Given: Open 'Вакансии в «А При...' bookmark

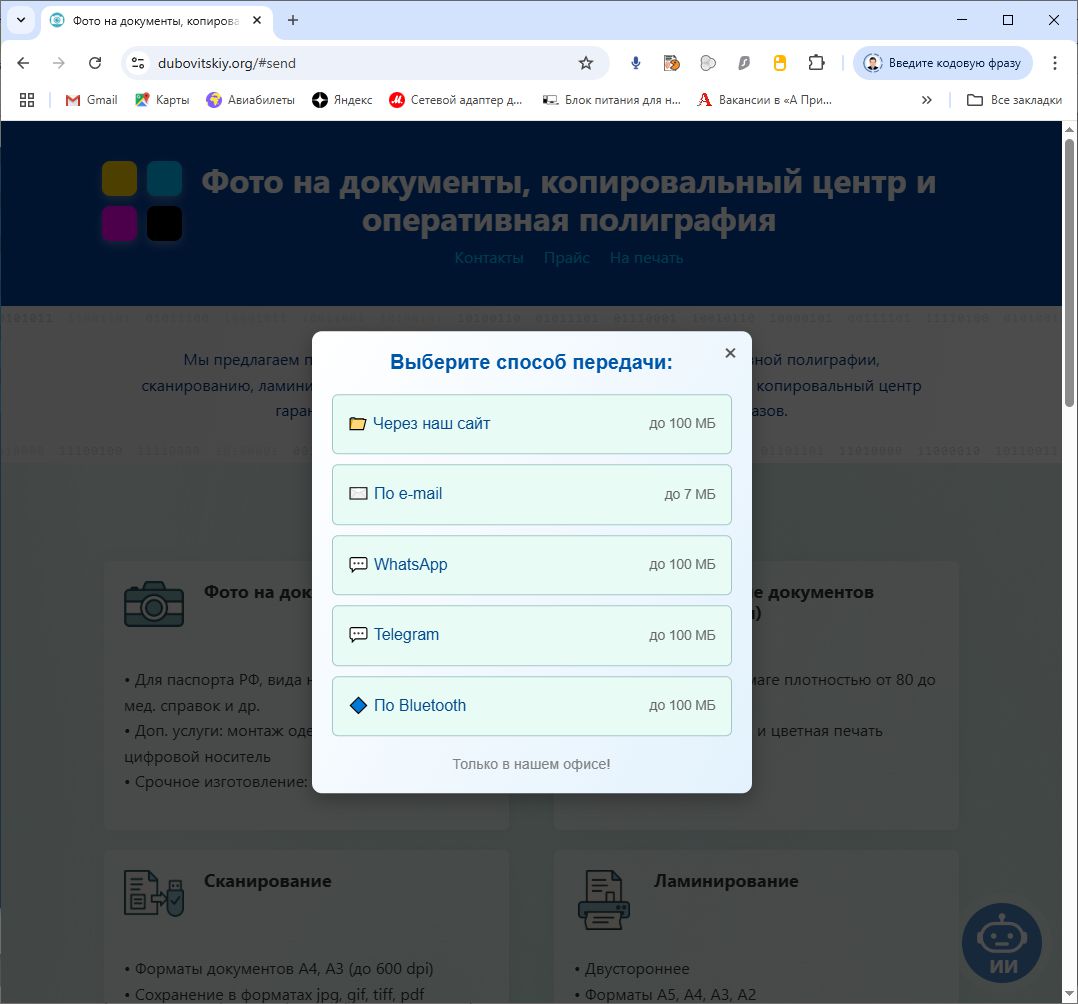Looking at the screenshot, I should [764, 100].
